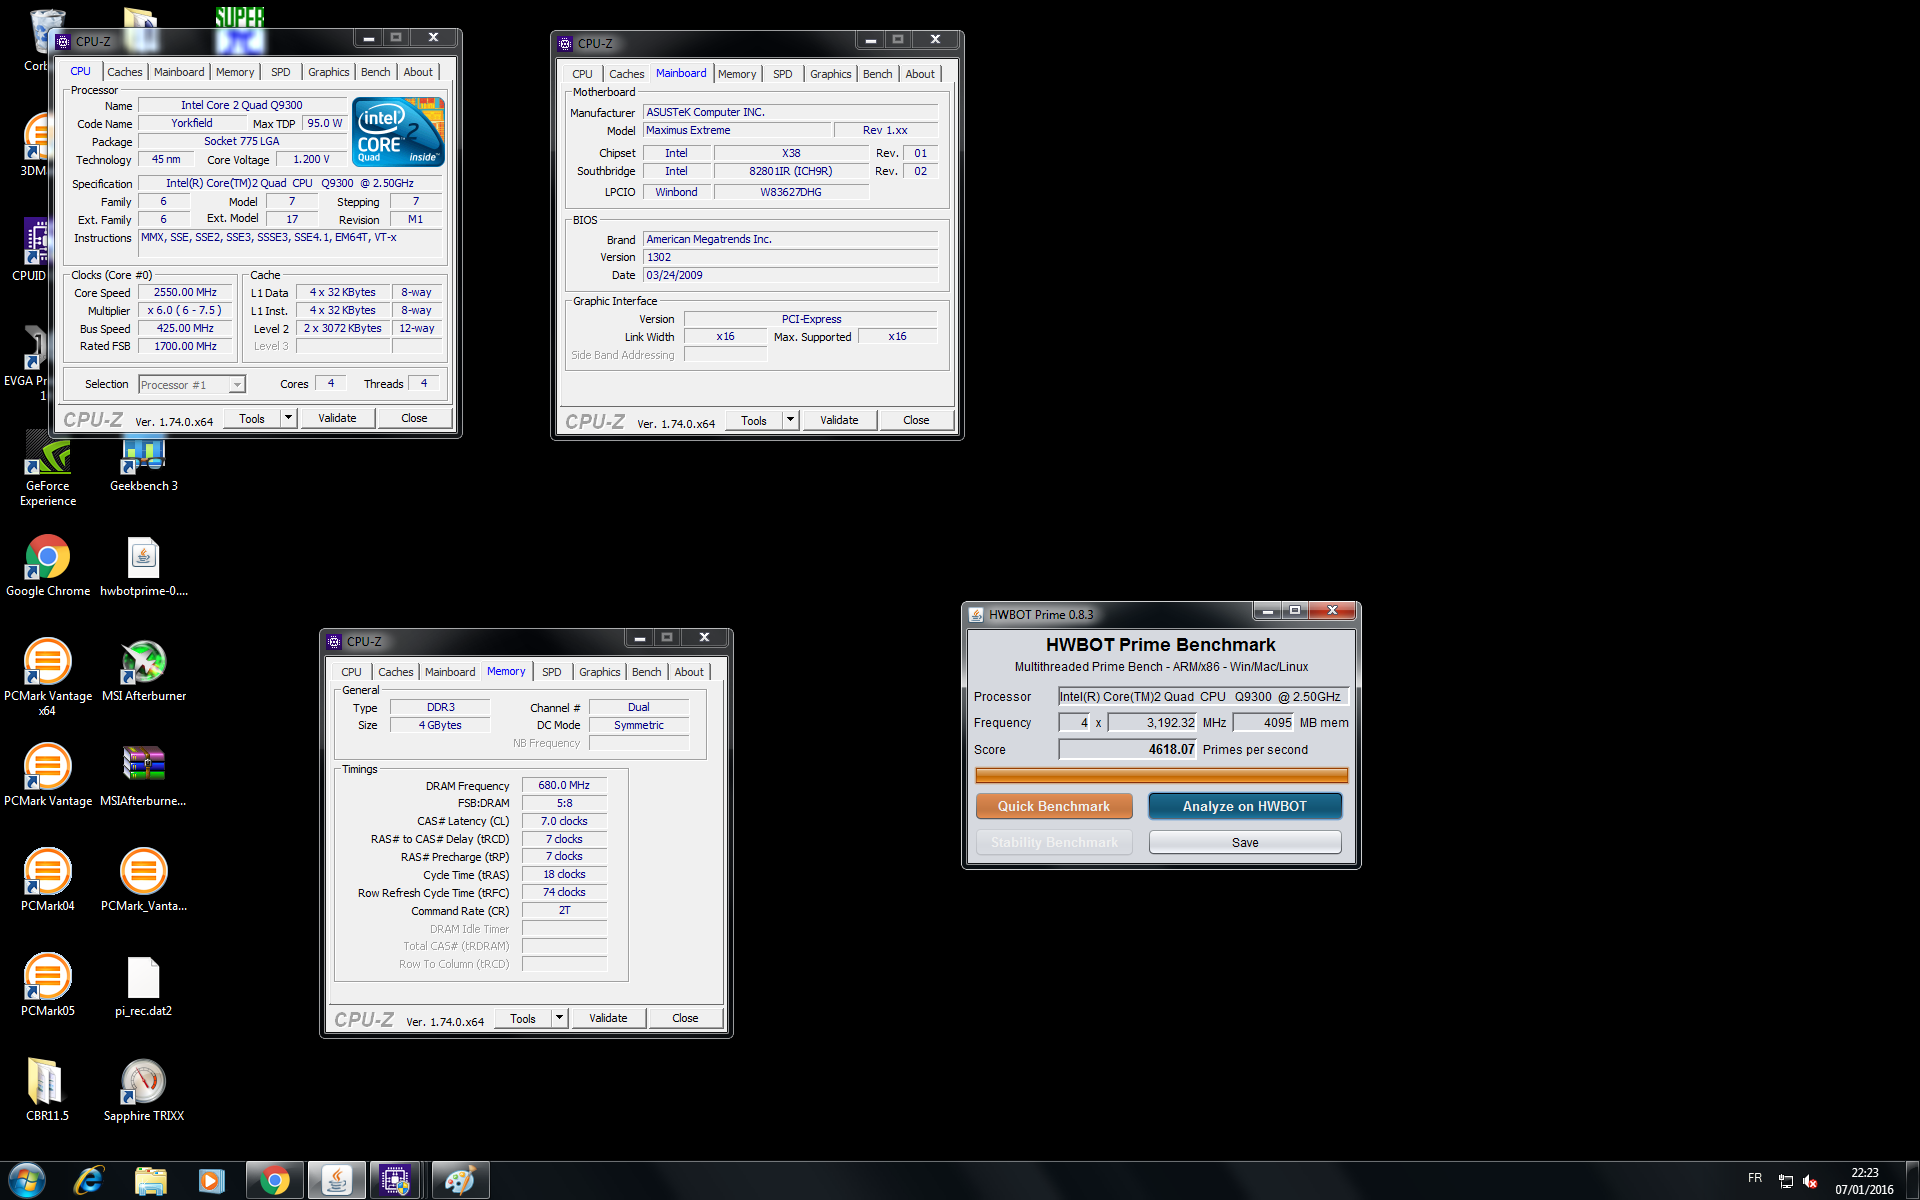Open GeForce Experience desktop icon

pyautogui.click(x=48, y=470)
